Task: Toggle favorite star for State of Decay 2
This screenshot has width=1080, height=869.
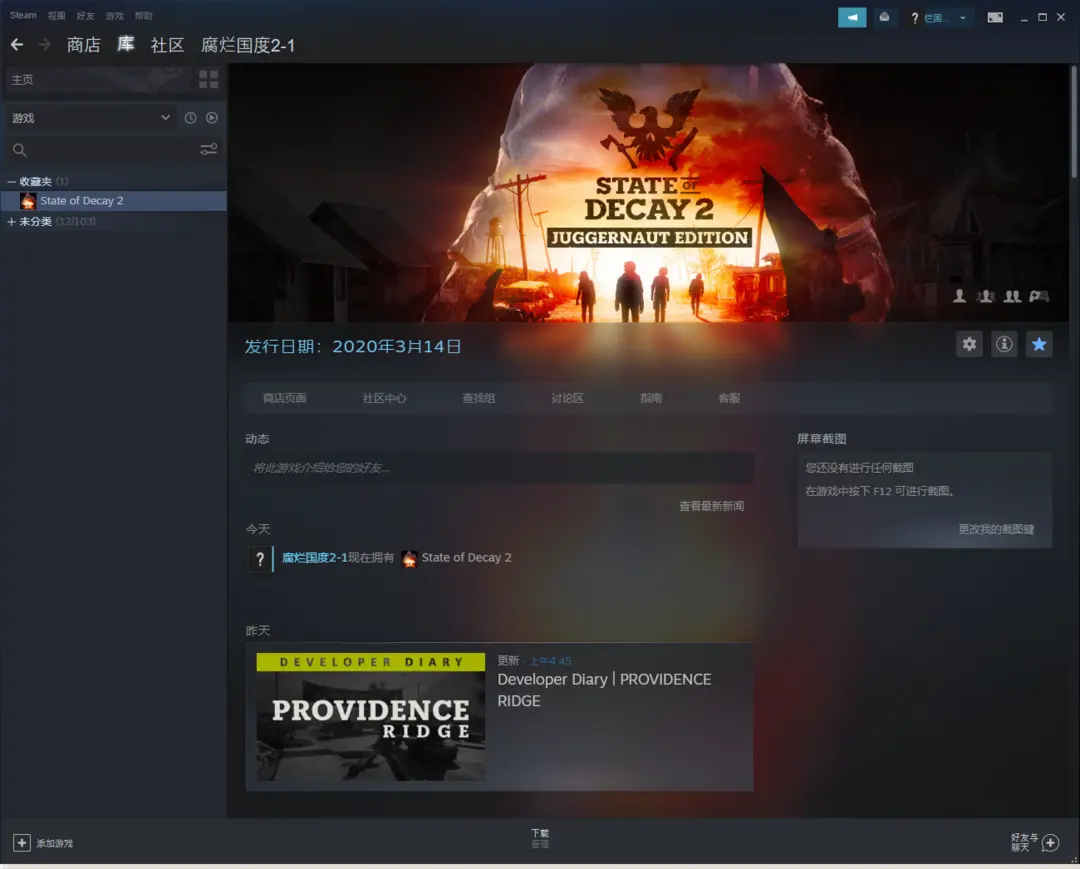Action: coord(1039,344)
